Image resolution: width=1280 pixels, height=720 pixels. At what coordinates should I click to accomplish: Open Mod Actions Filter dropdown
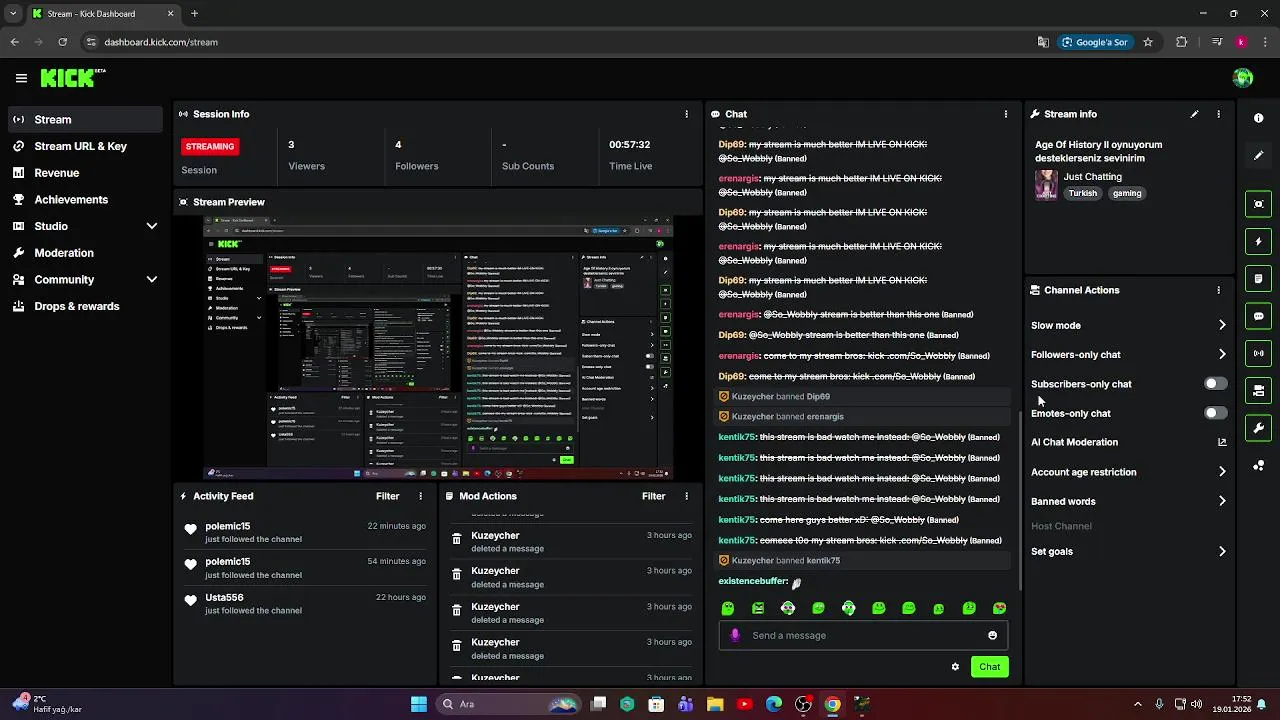(654, 496)
